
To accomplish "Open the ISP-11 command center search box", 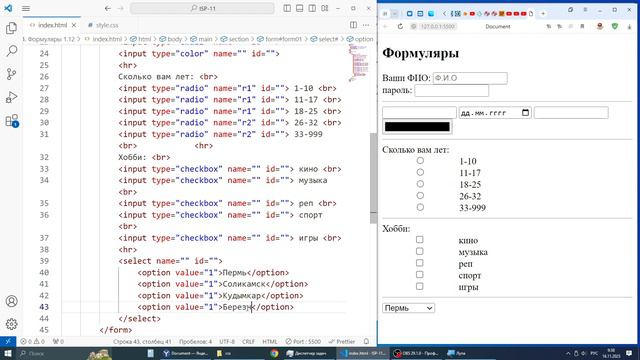I will (202, 8).
